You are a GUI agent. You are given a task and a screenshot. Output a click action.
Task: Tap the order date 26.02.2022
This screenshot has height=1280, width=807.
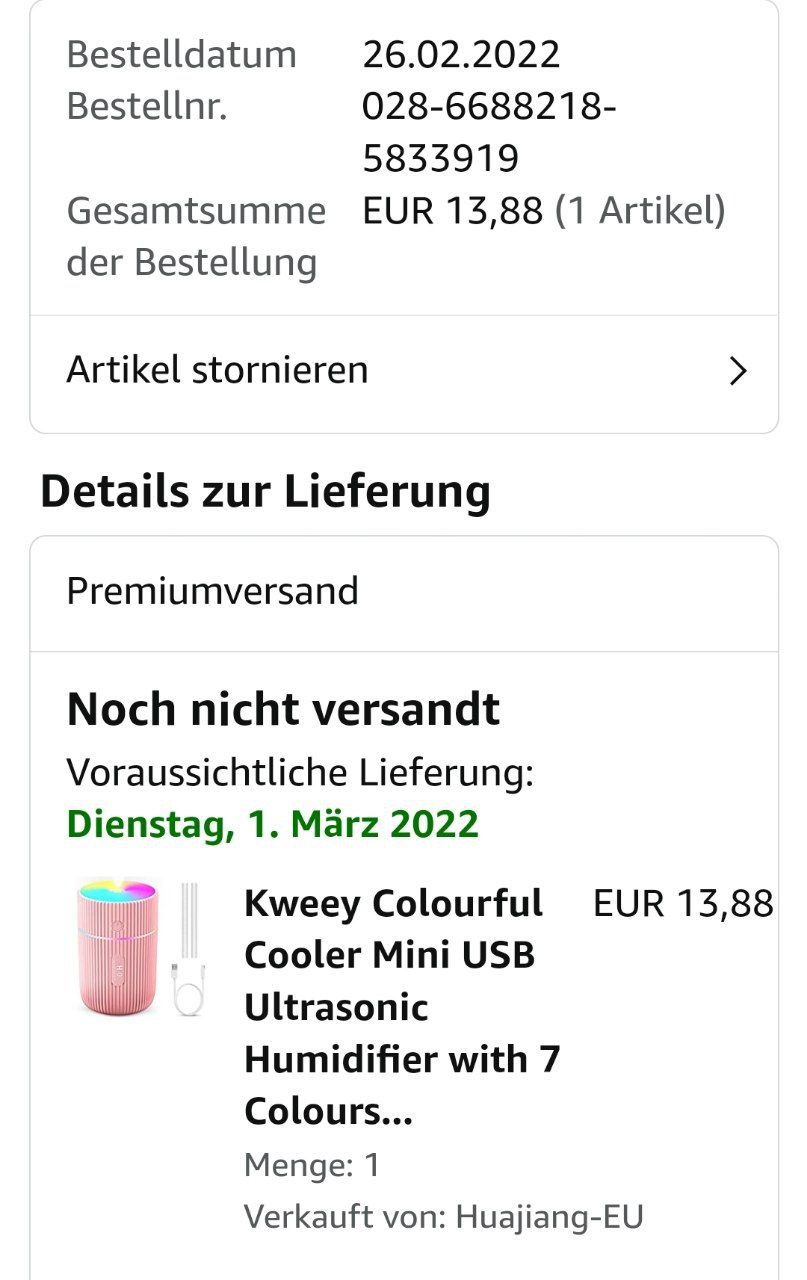tap(461, 54)
